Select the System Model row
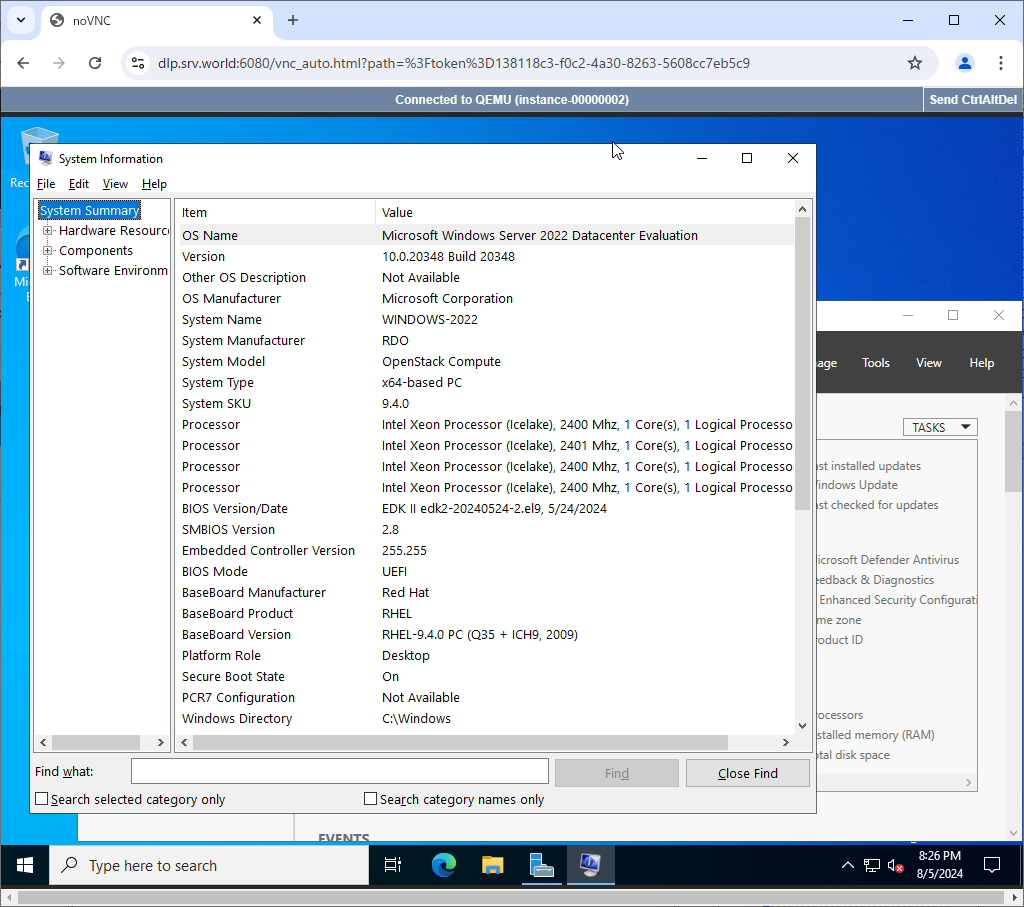Screen dimensions: 1024x907 click(x=487, y=361)
